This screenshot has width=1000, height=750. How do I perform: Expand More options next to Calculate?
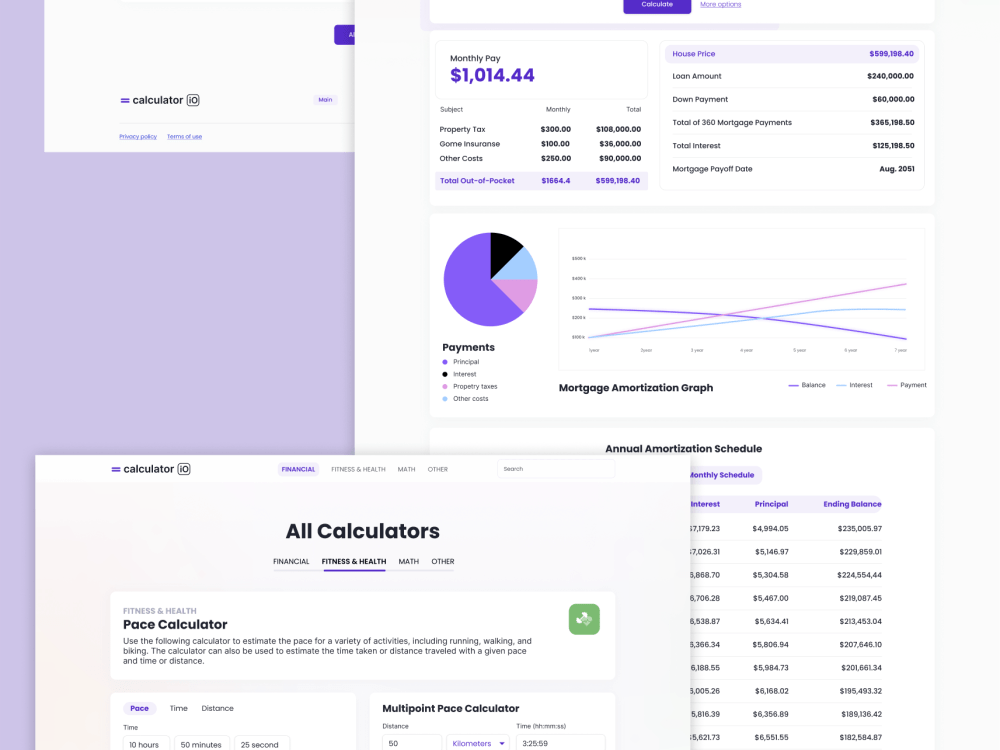coord(720,4)
